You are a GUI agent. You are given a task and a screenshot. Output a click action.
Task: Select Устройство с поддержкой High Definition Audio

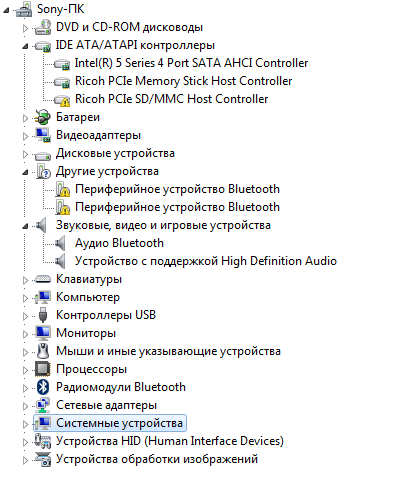[x=206, y=261]
